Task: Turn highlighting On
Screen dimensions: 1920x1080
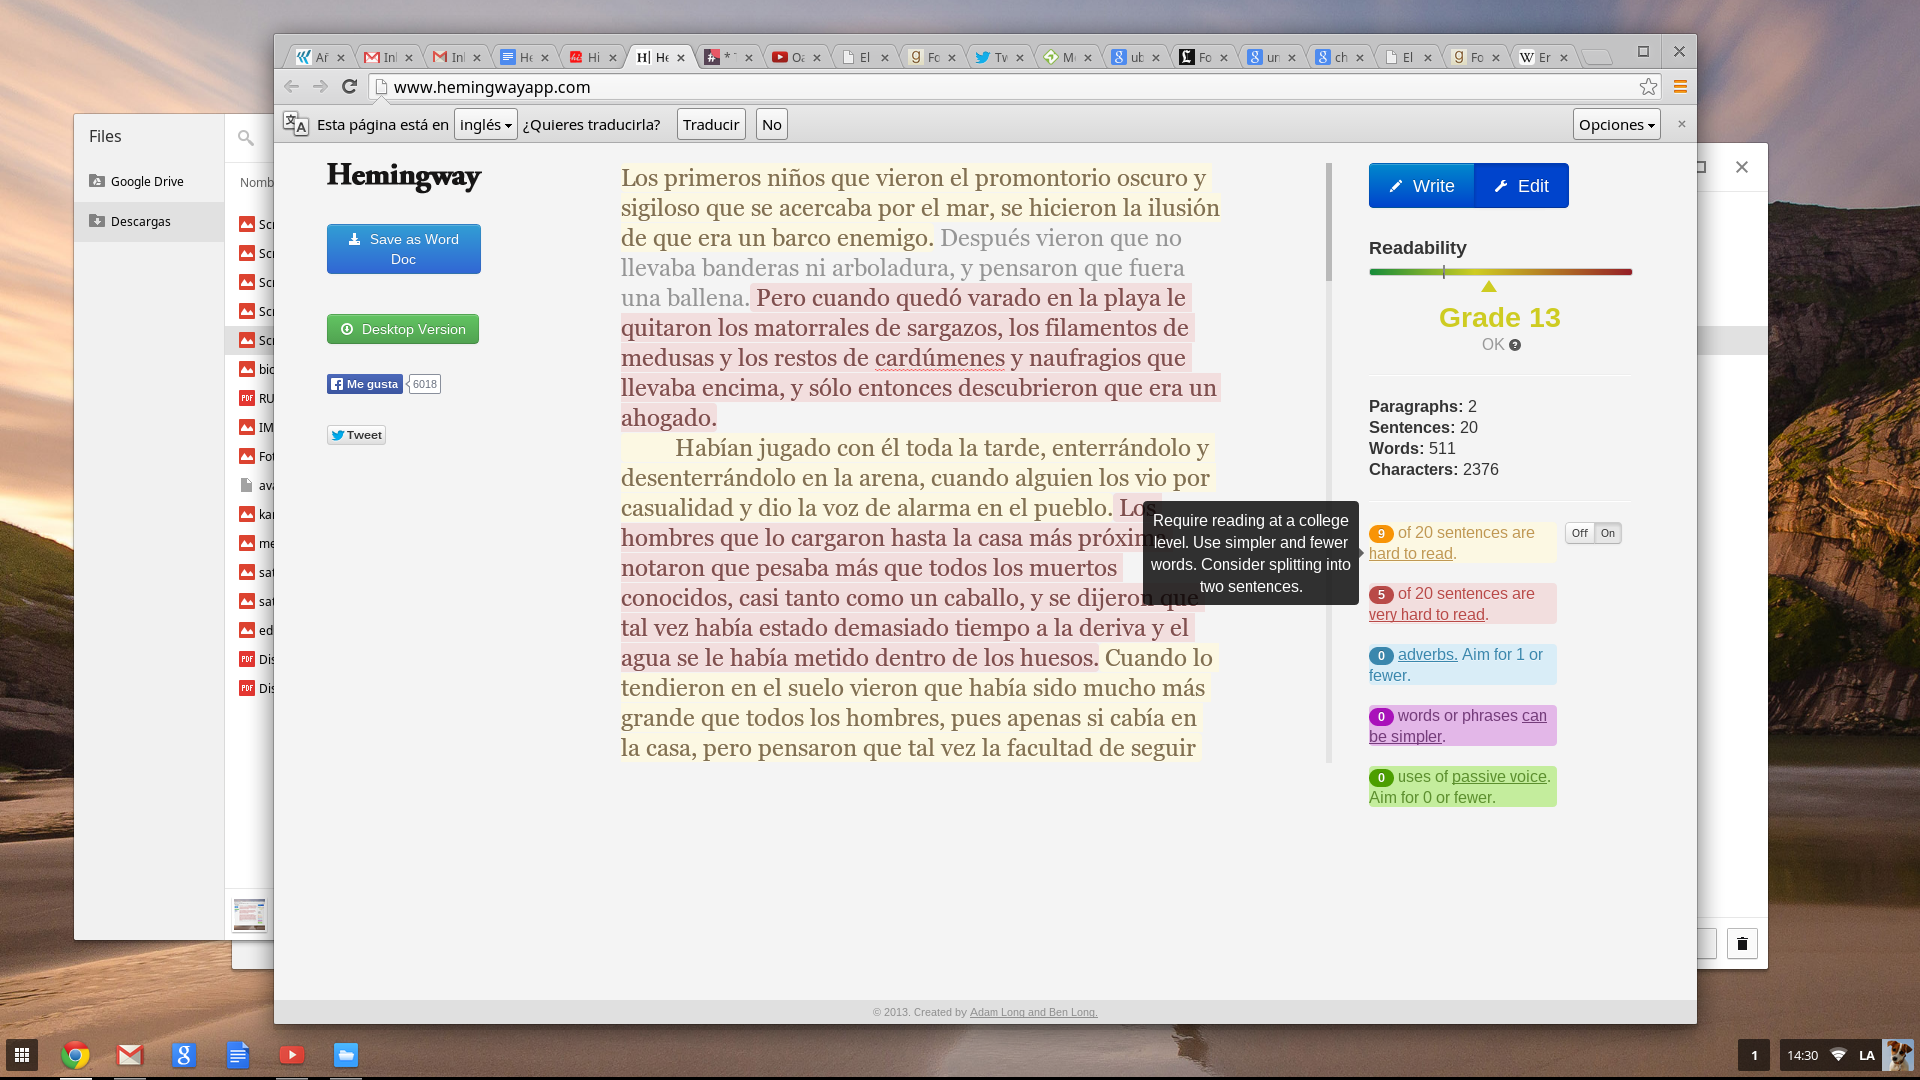Action: coord(1607,533)
